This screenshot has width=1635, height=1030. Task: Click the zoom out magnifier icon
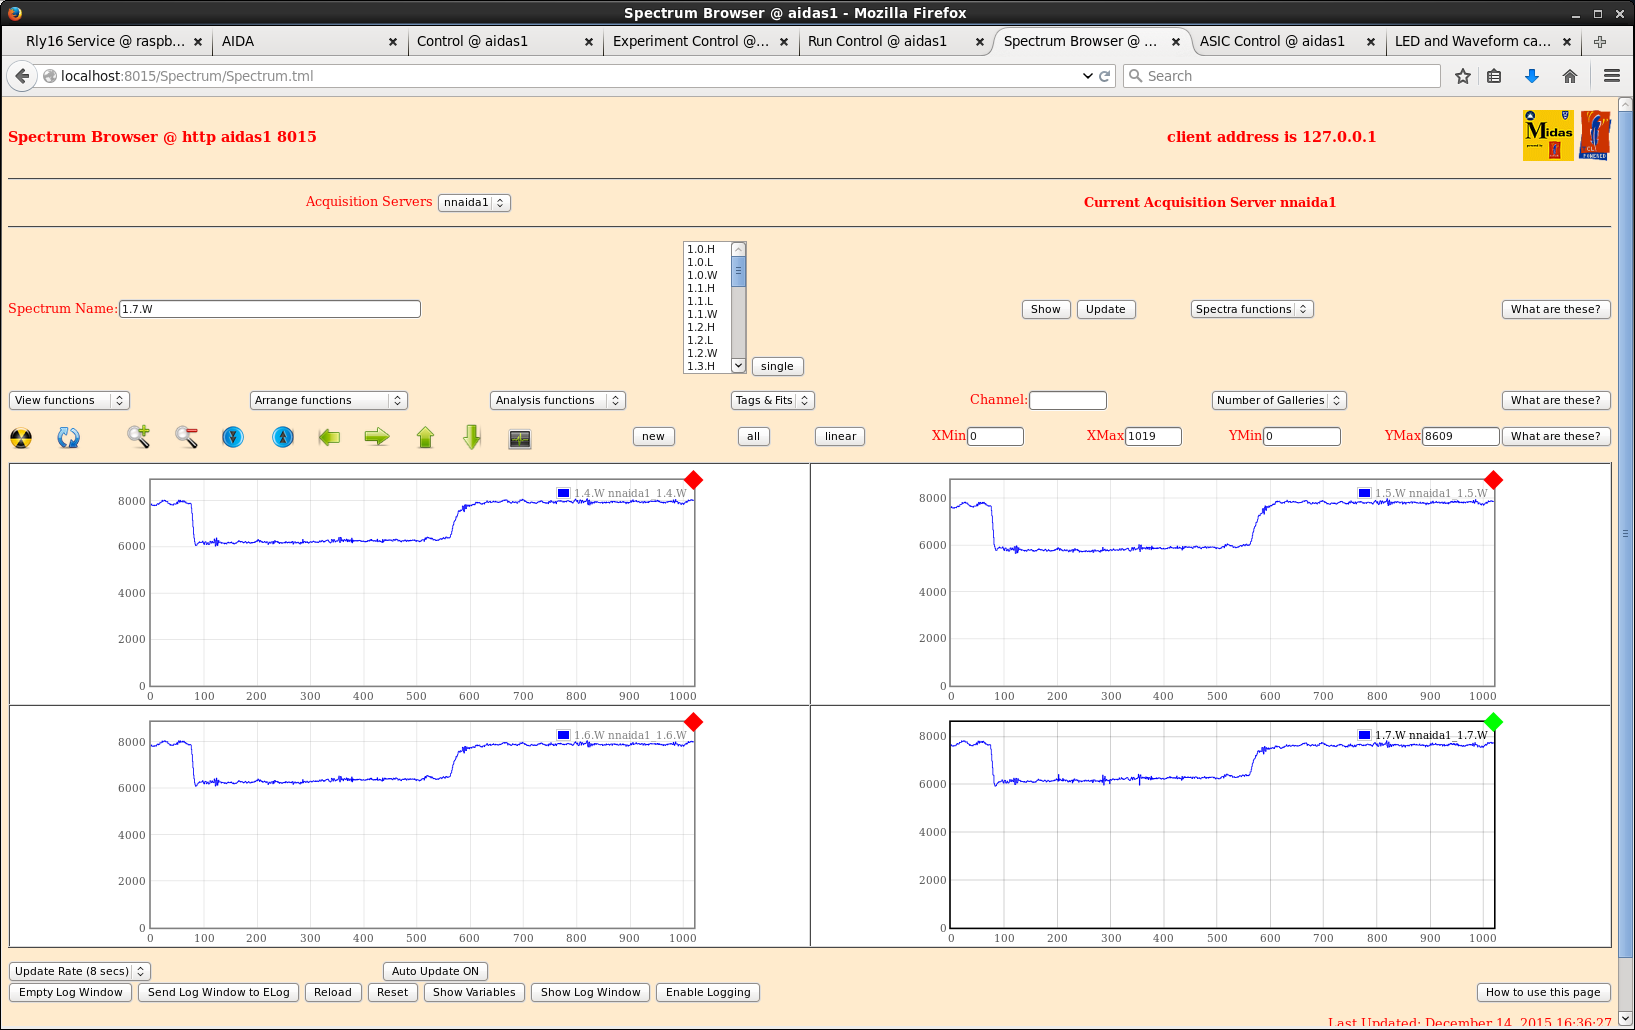point(186,437)
